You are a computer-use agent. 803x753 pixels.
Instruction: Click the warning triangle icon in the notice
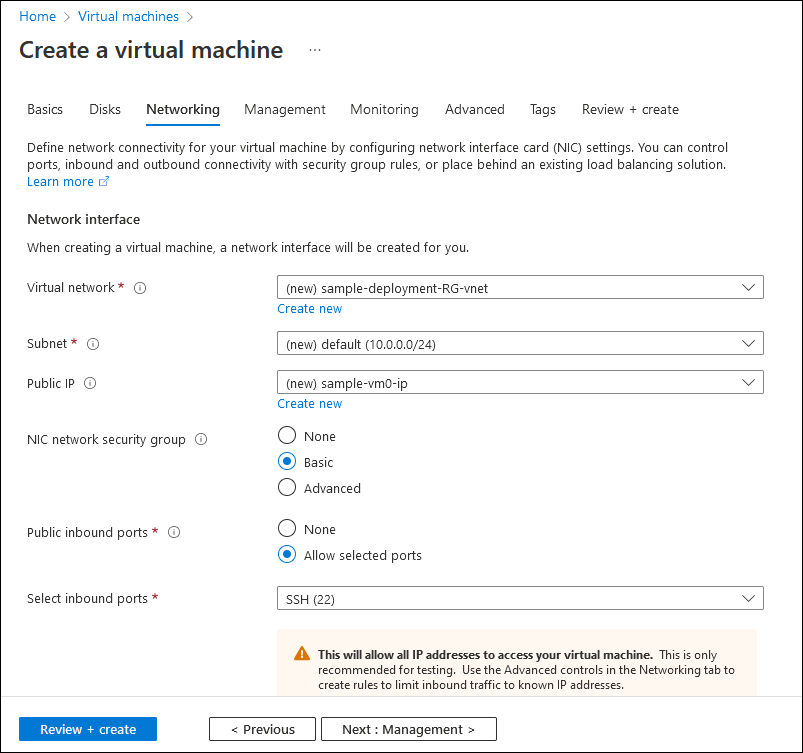301,653
